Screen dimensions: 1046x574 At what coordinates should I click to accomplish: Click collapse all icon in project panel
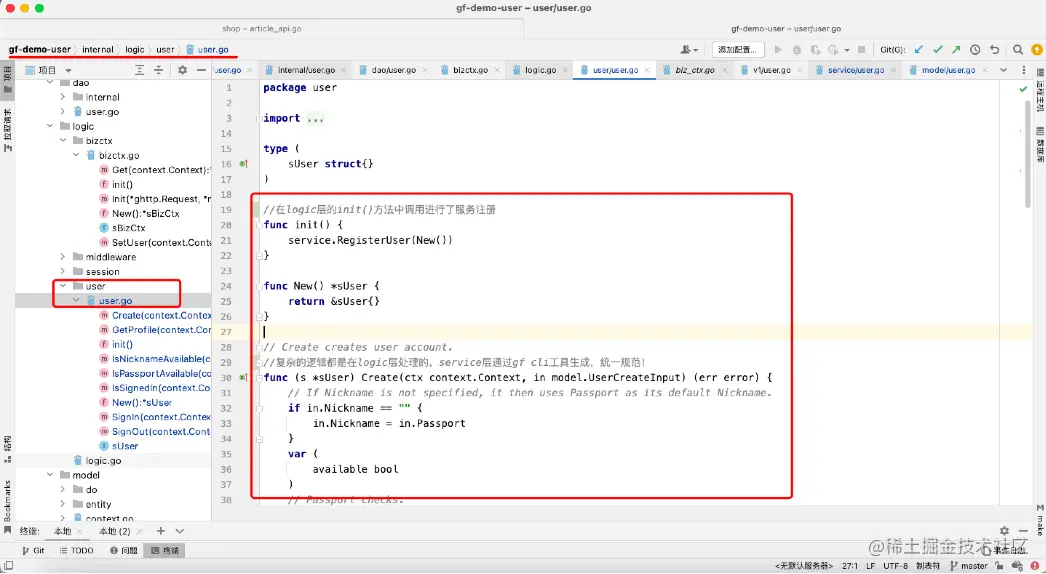[159, 70]
